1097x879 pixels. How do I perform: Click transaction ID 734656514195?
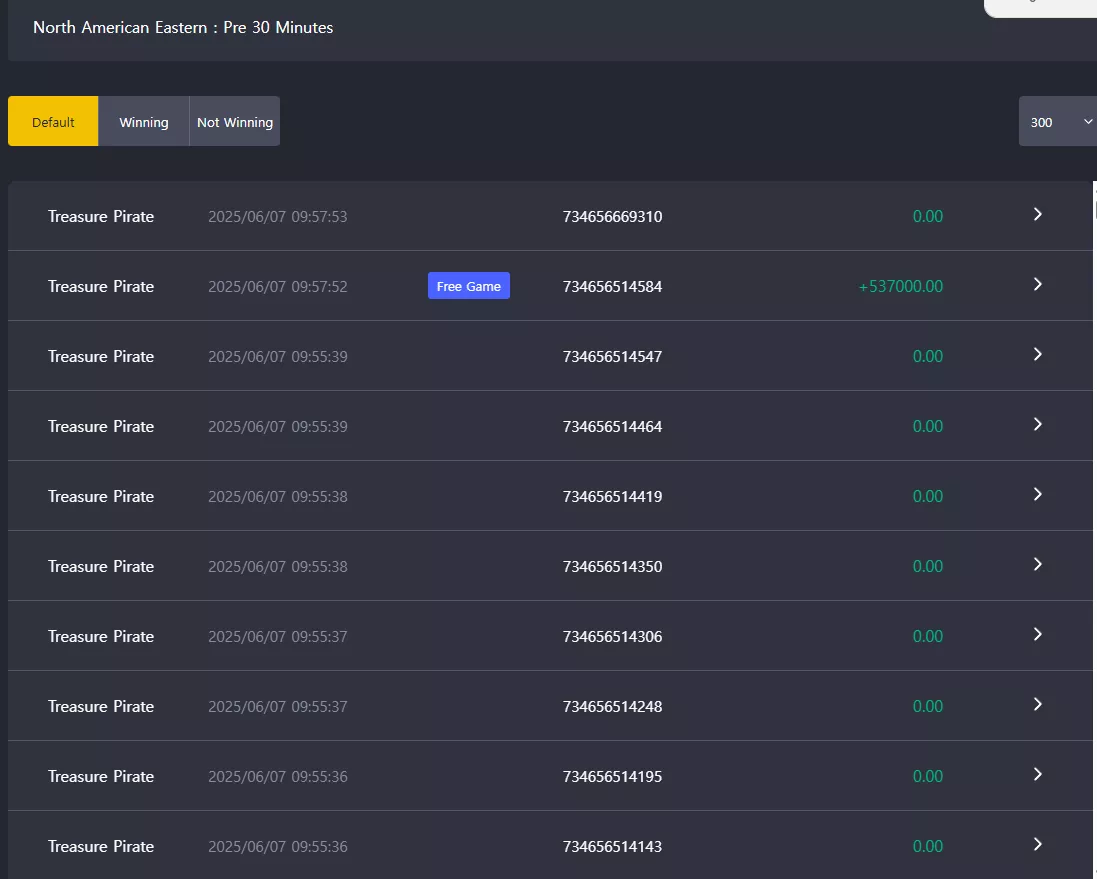tap(612, 776)
